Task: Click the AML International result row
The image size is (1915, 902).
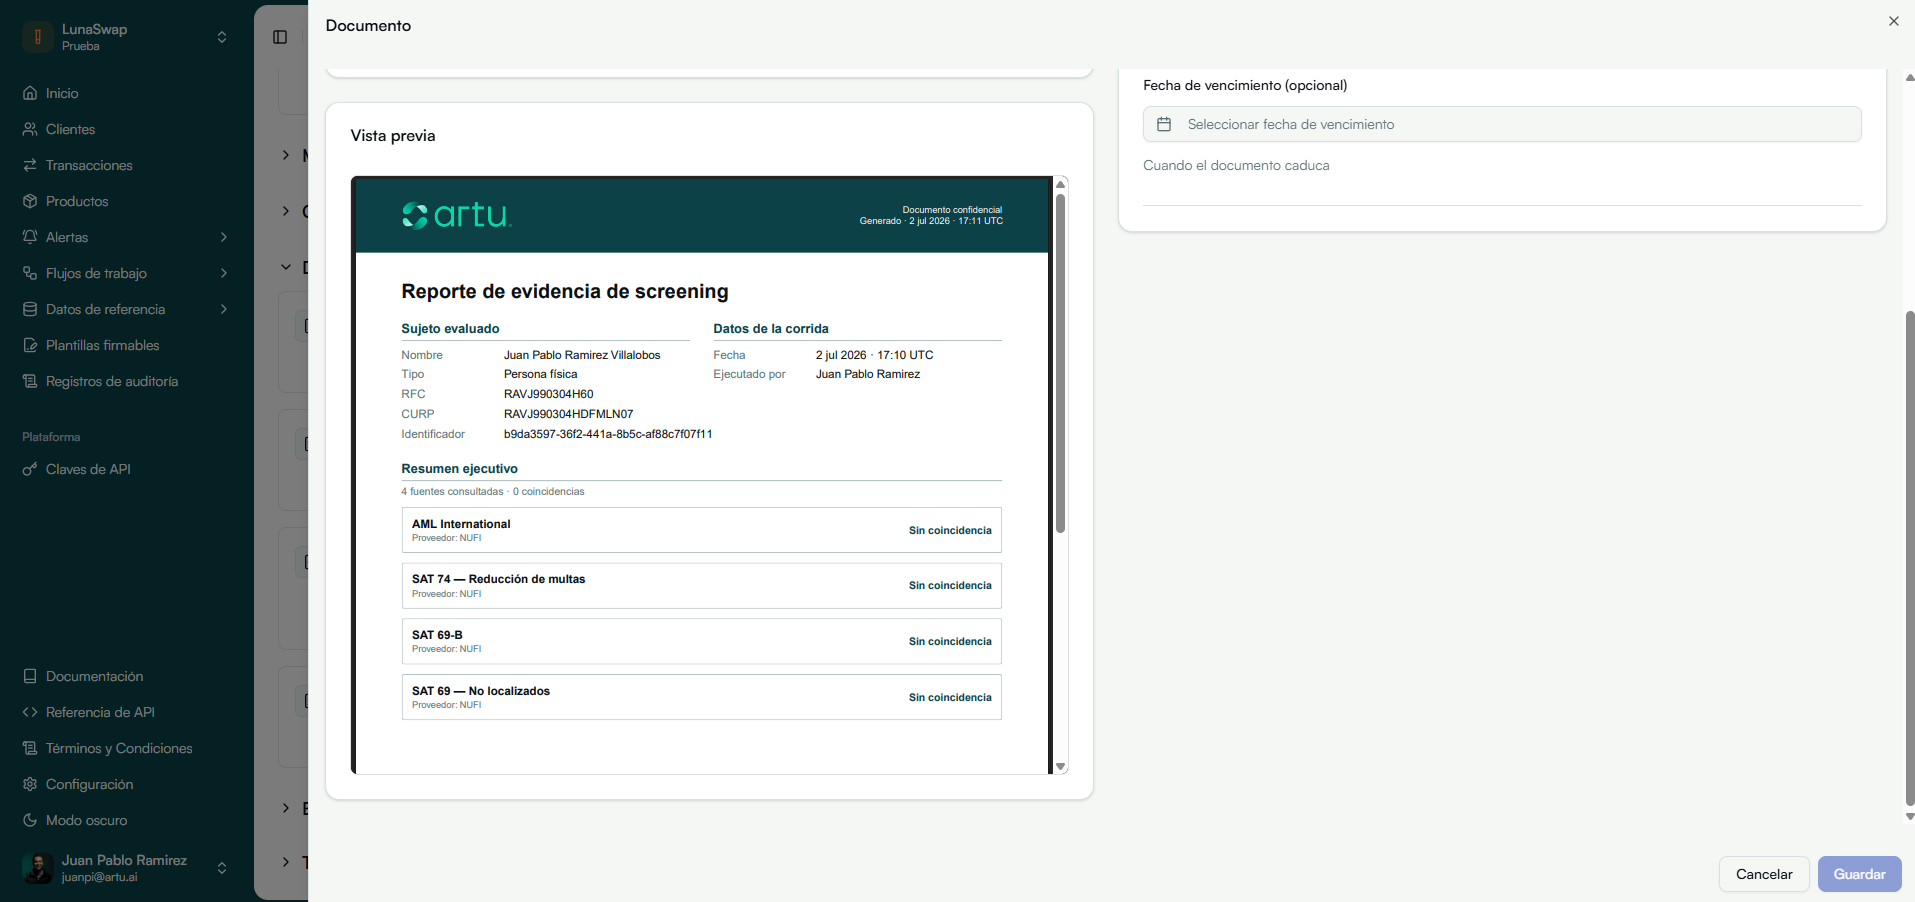Action: tap(701, 530)
